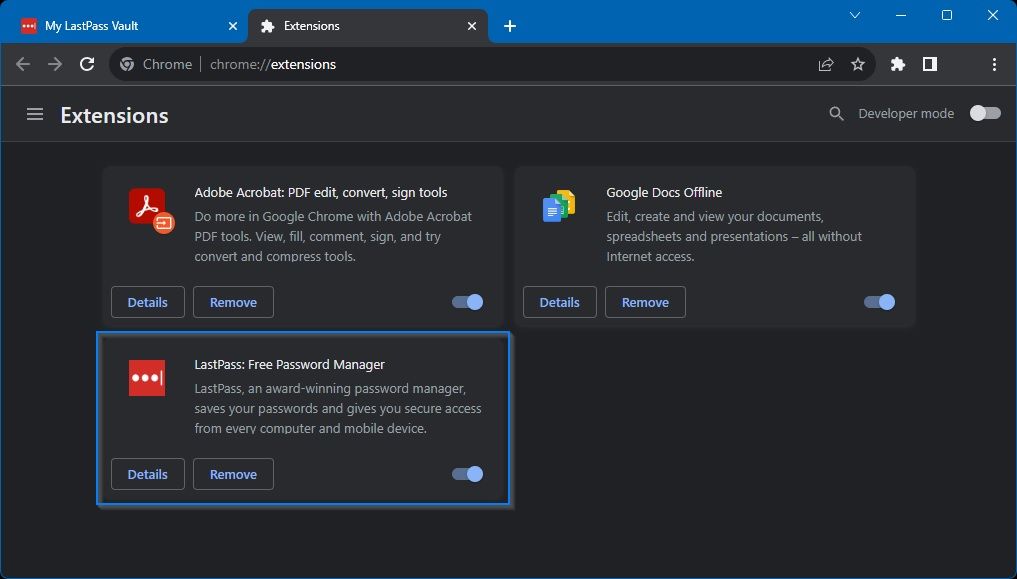Open the Extensions page hamburger menu
1017x579 pixels.
pos(35,114)
